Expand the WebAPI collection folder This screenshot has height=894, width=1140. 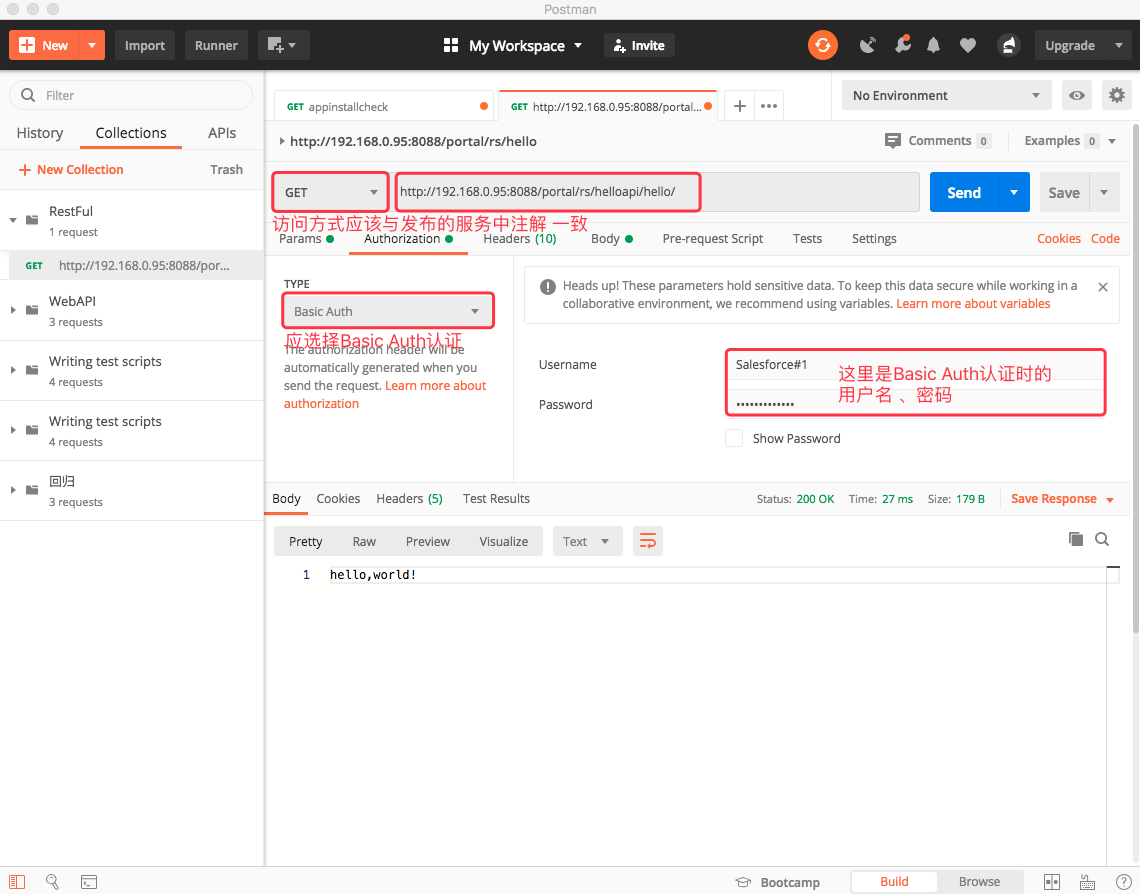pos(14,310)
